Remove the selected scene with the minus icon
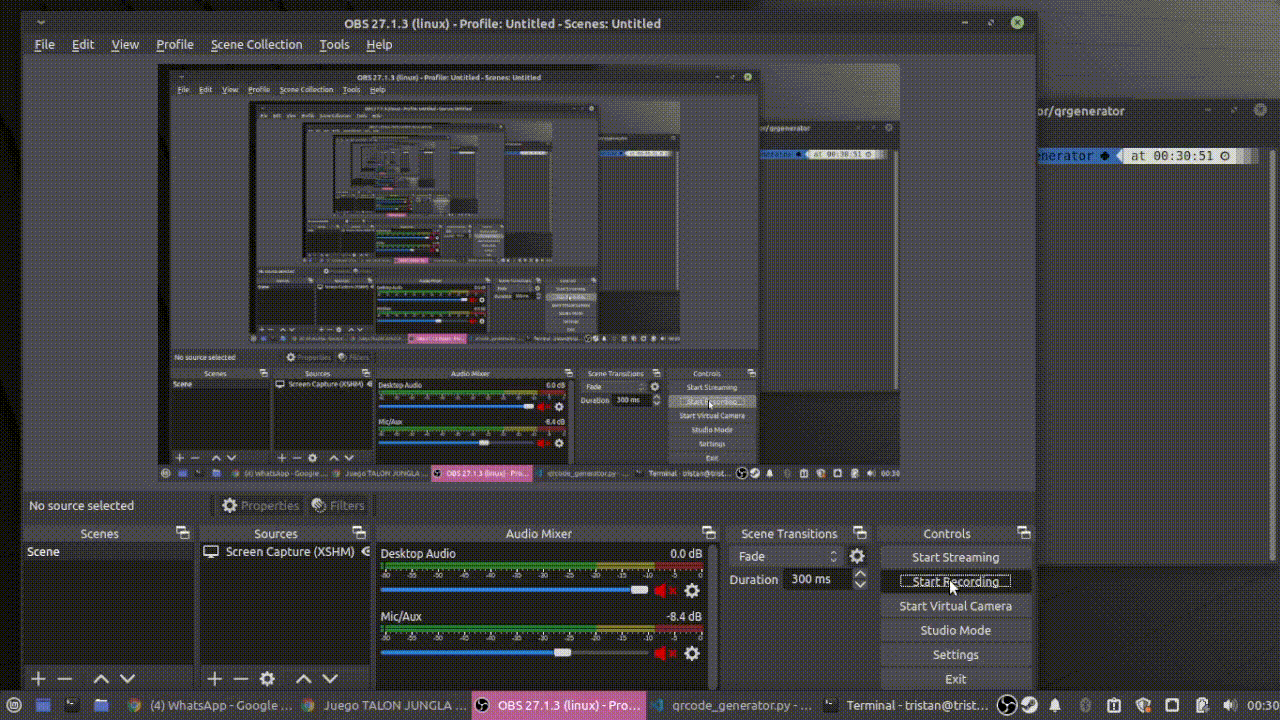 [65, 679]
